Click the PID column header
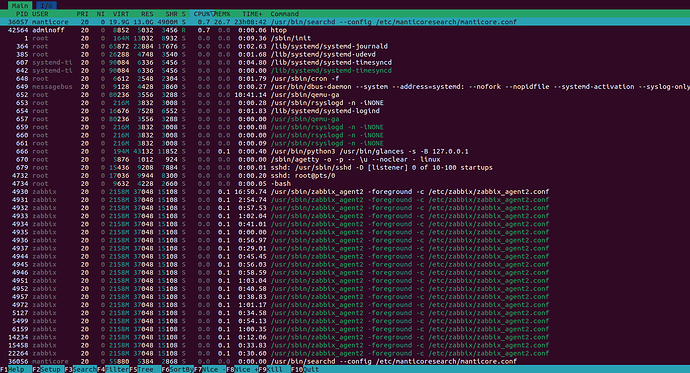The width and height of the screenshot is (690, 373). click(22, 14)
